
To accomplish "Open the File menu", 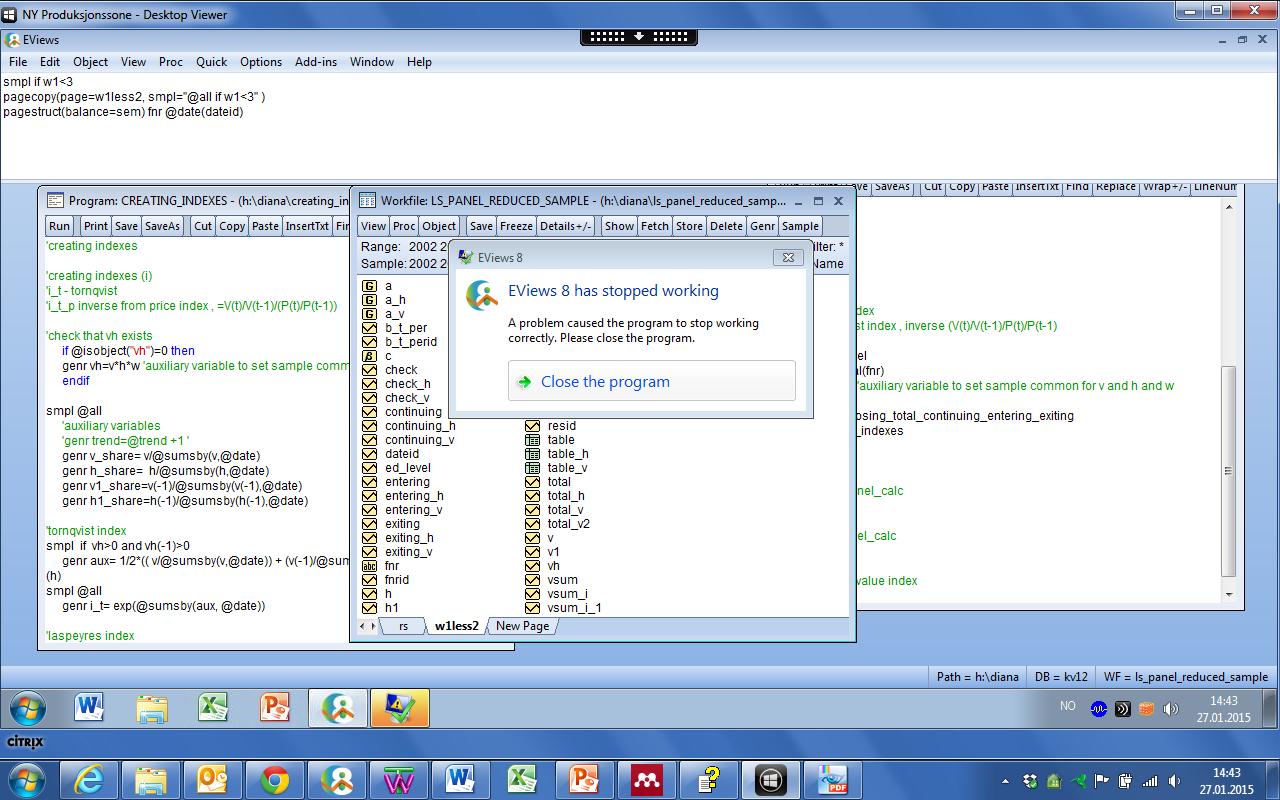I will click(x=18, y=61).
